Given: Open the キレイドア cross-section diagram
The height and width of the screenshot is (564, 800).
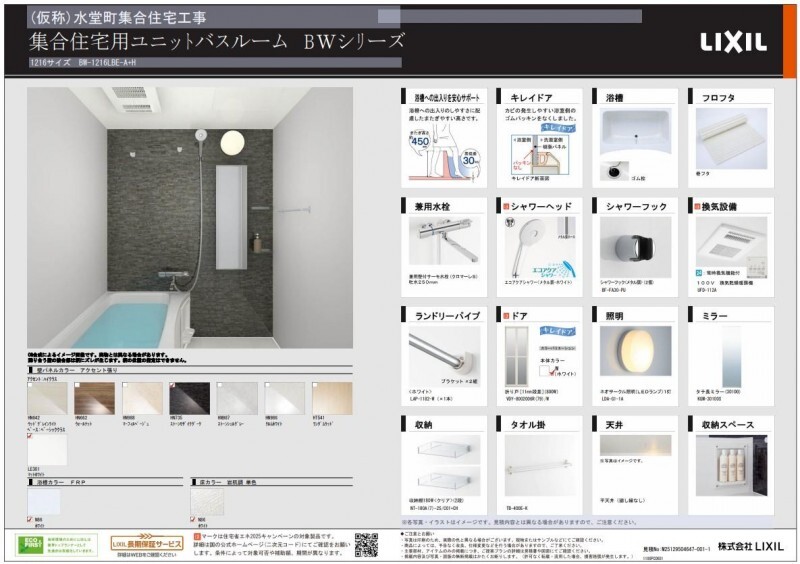Looking at the screenshot, I should click(542, 154).
